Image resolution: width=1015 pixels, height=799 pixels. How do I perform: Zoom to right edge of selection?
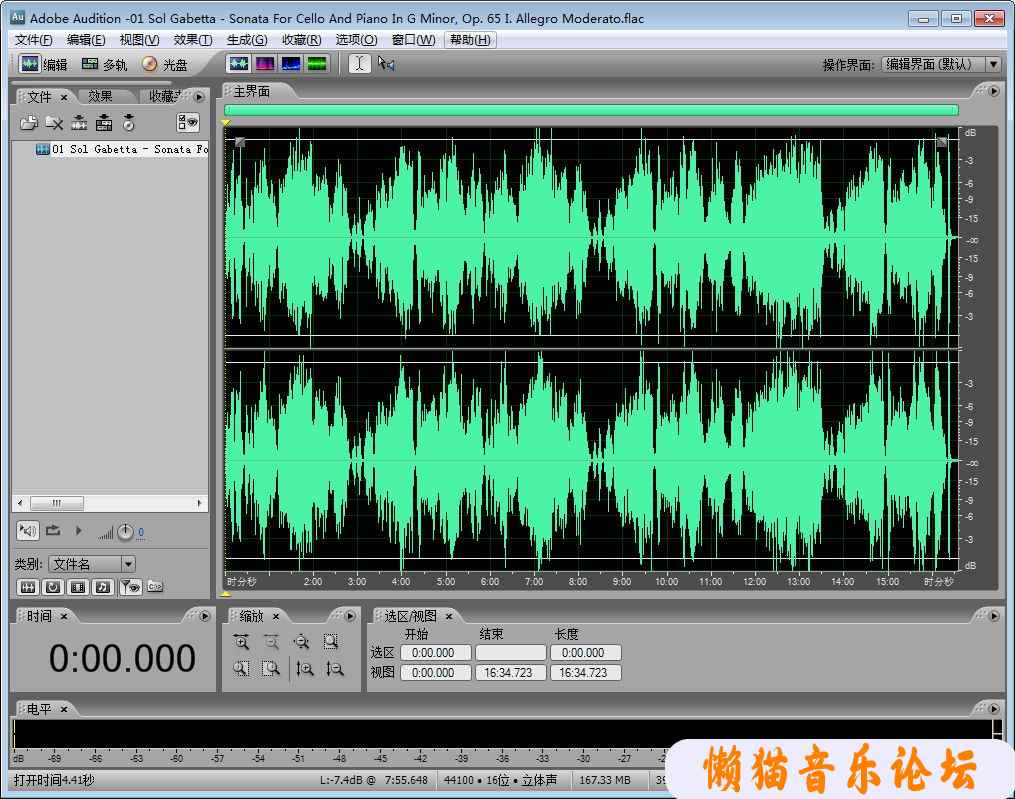(271, 668)
